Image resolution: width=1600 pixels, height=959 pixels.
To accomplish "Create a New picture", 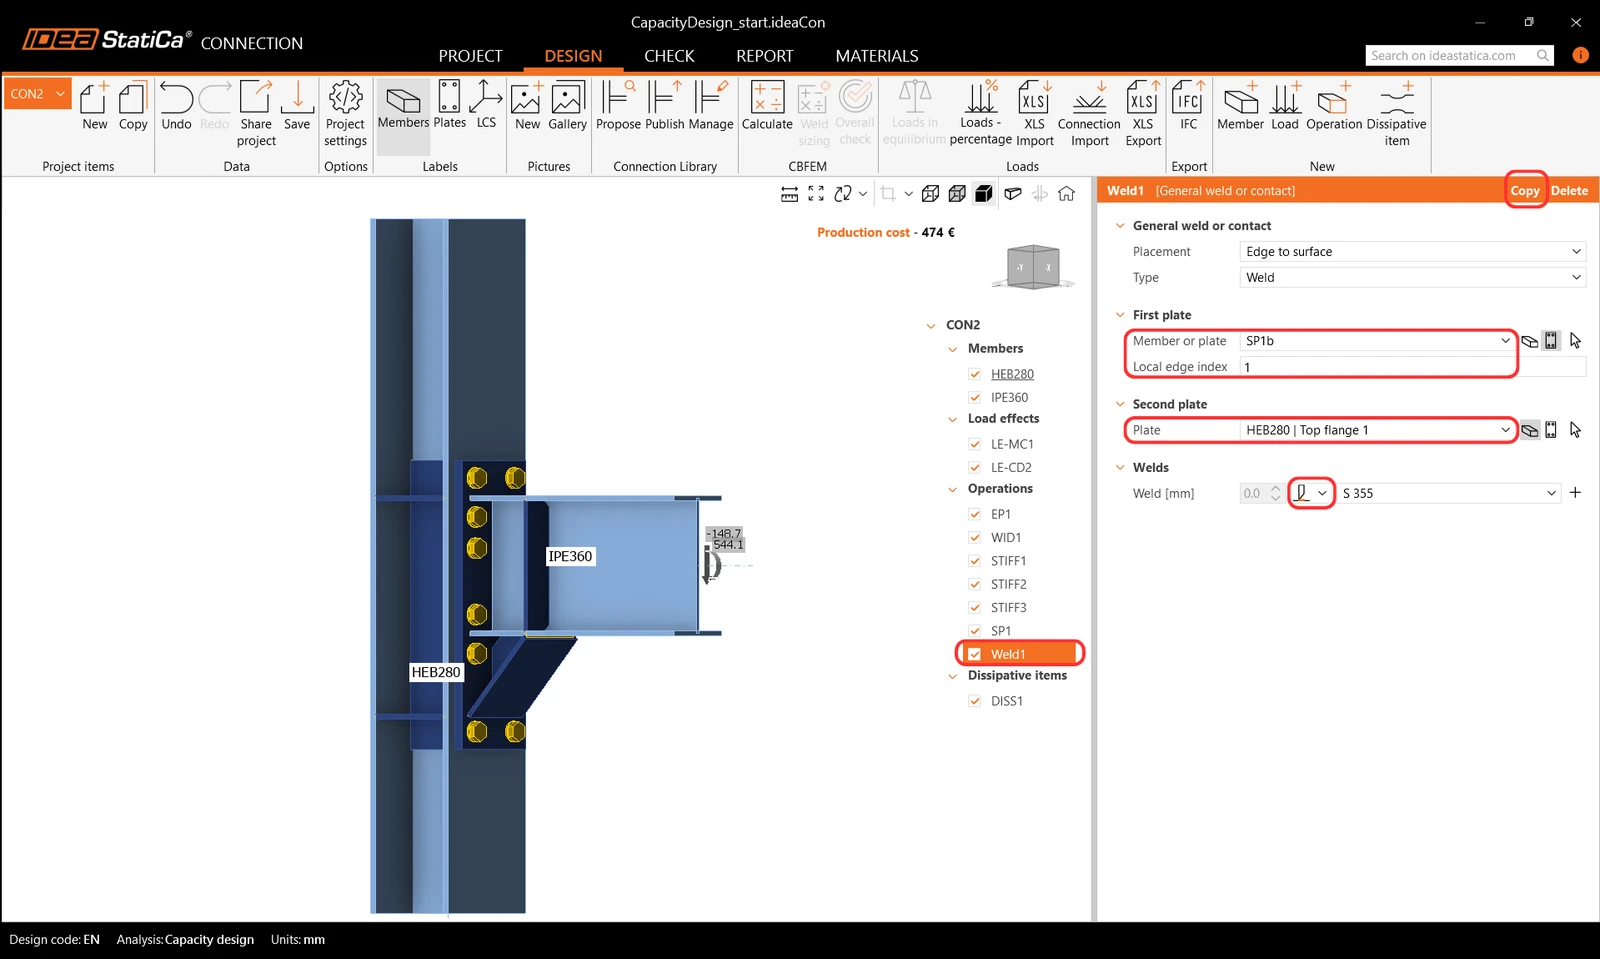I will click(x=527, y=106).
